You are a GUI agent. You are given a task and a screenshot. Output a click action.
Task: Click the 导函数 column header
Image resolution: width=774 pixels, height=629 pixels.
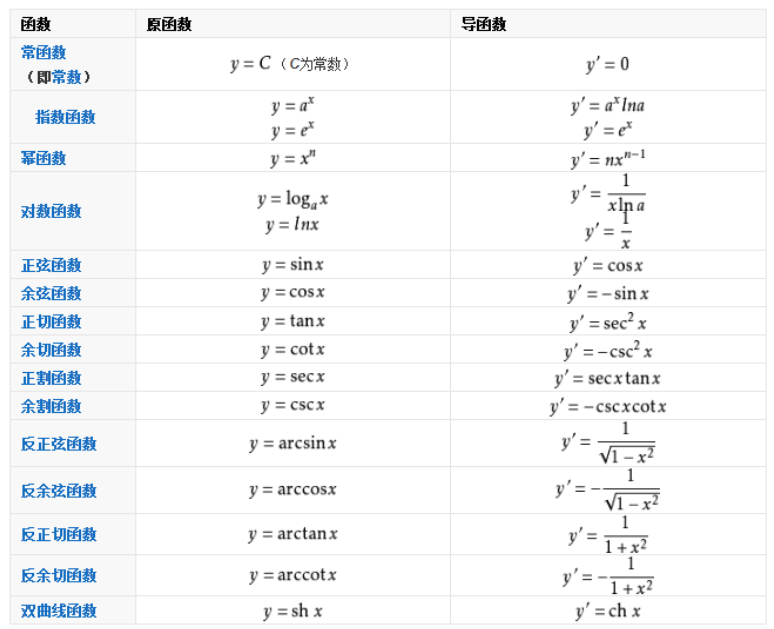tap(484, 25)
